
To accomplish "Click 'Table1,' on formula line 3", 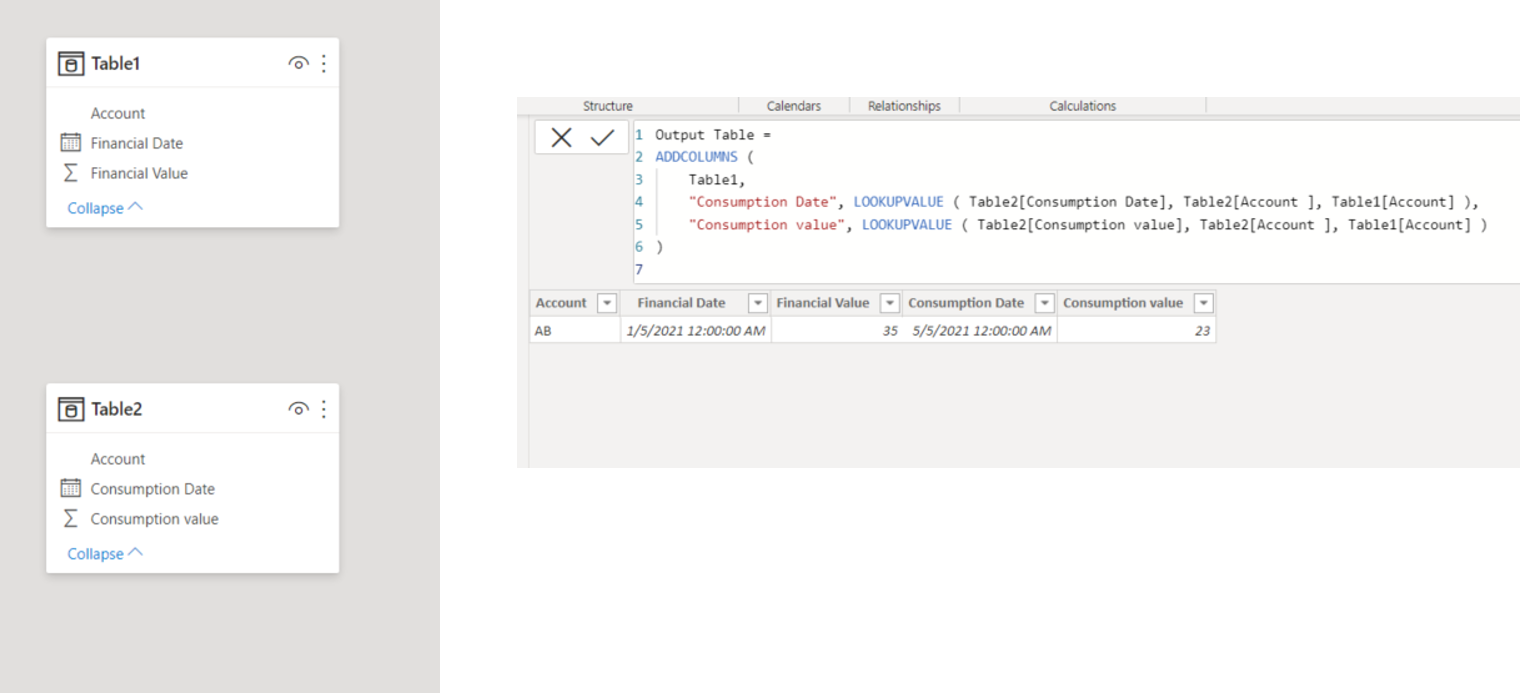I will point(717,180).
